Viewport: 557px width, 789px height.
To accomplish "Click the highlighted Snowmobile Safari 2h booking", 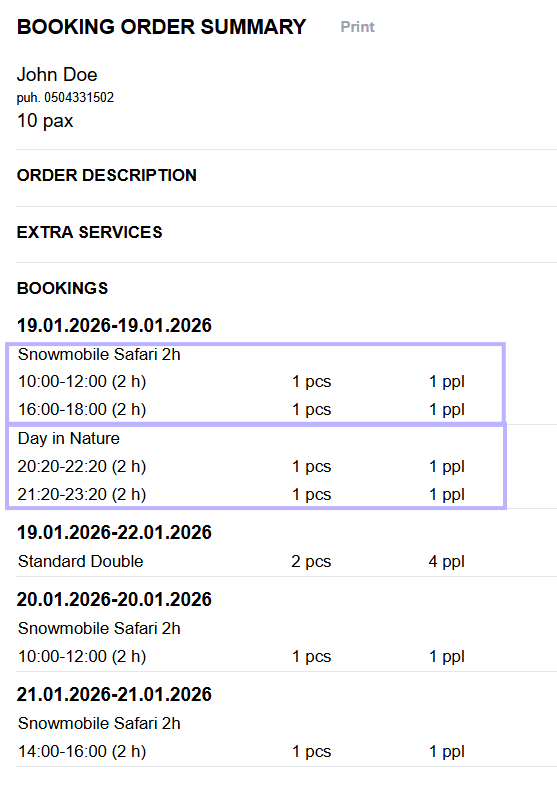I will click(x=256, y=383).
